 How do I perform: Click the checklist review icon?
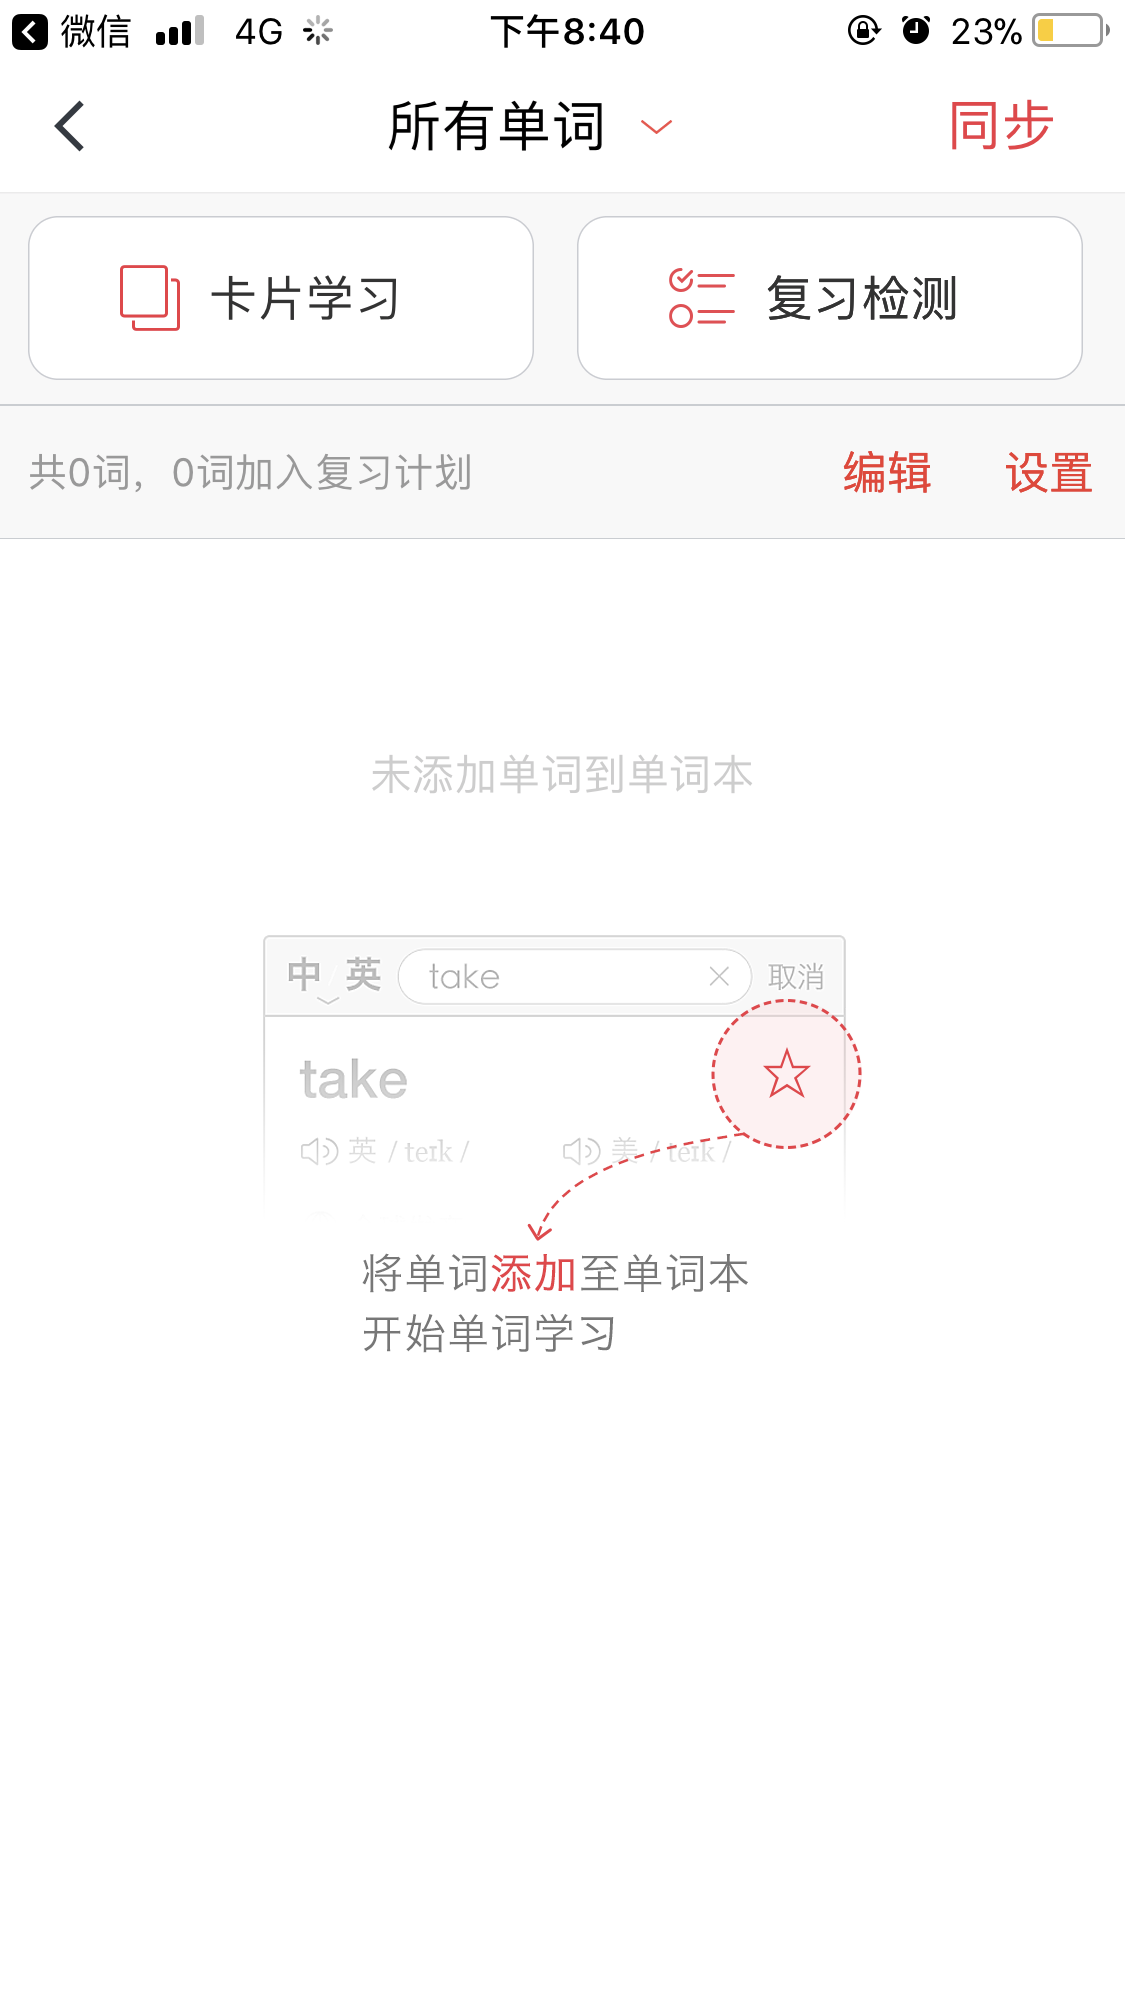click(701, 298)
